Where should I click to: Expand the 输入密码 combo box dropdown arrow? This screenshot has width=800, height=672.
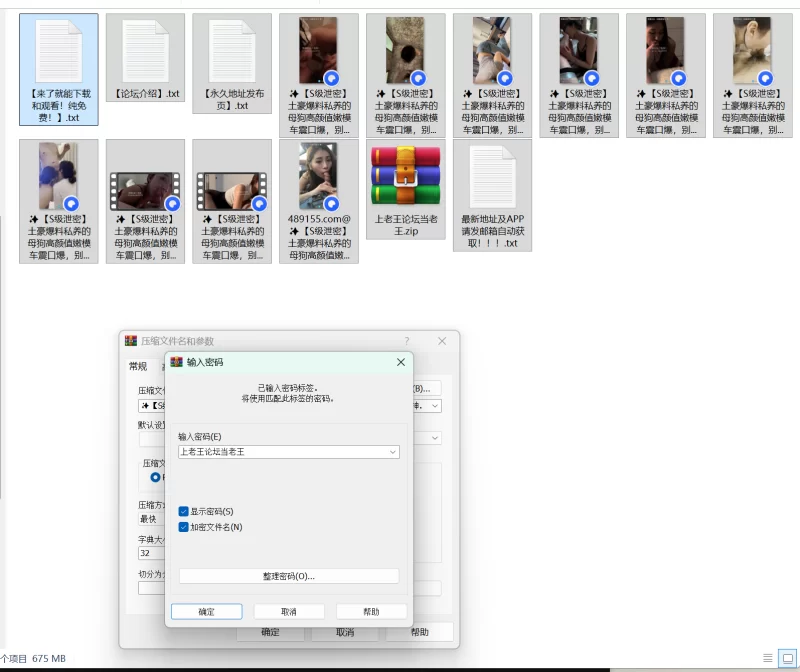(x=392, y=452)
